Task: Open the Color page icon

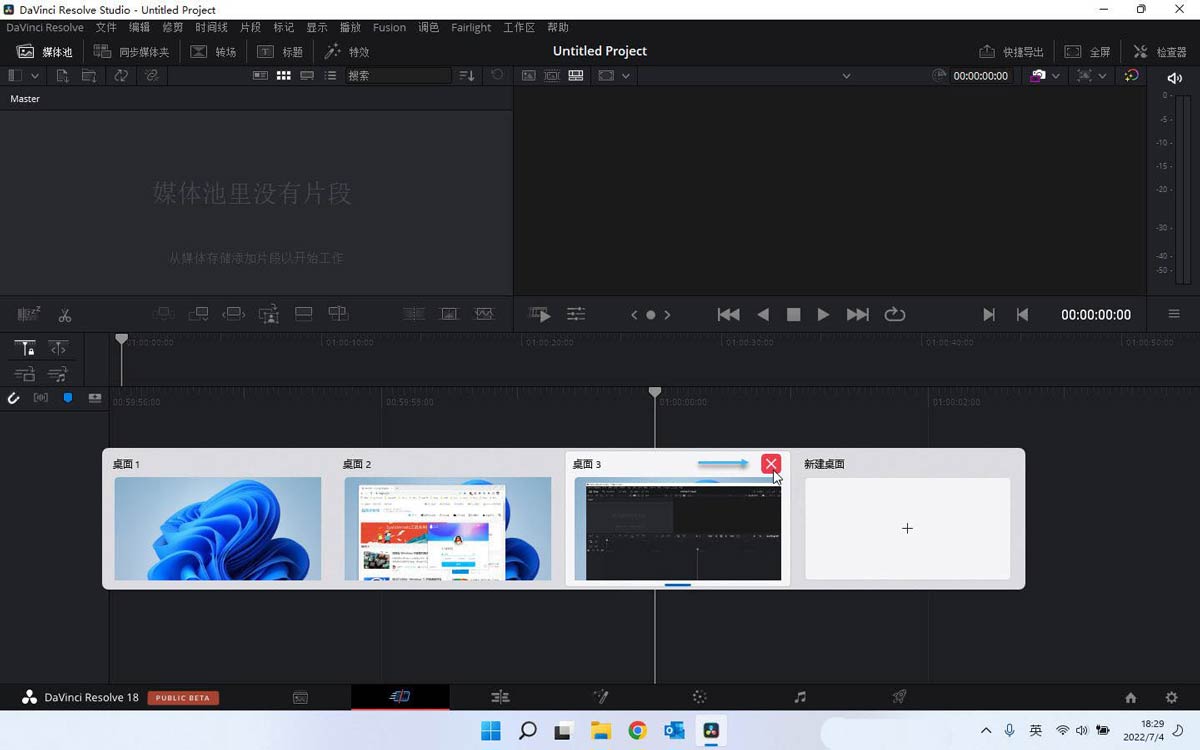Action: (699, 697)
